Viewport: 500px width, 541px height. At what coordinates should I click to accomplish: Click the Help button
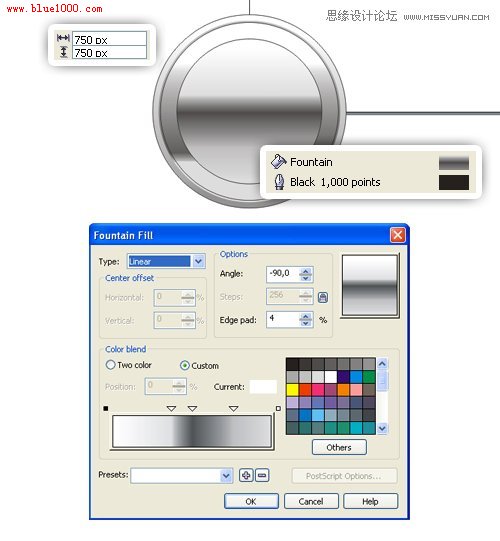tap(370, 501)
